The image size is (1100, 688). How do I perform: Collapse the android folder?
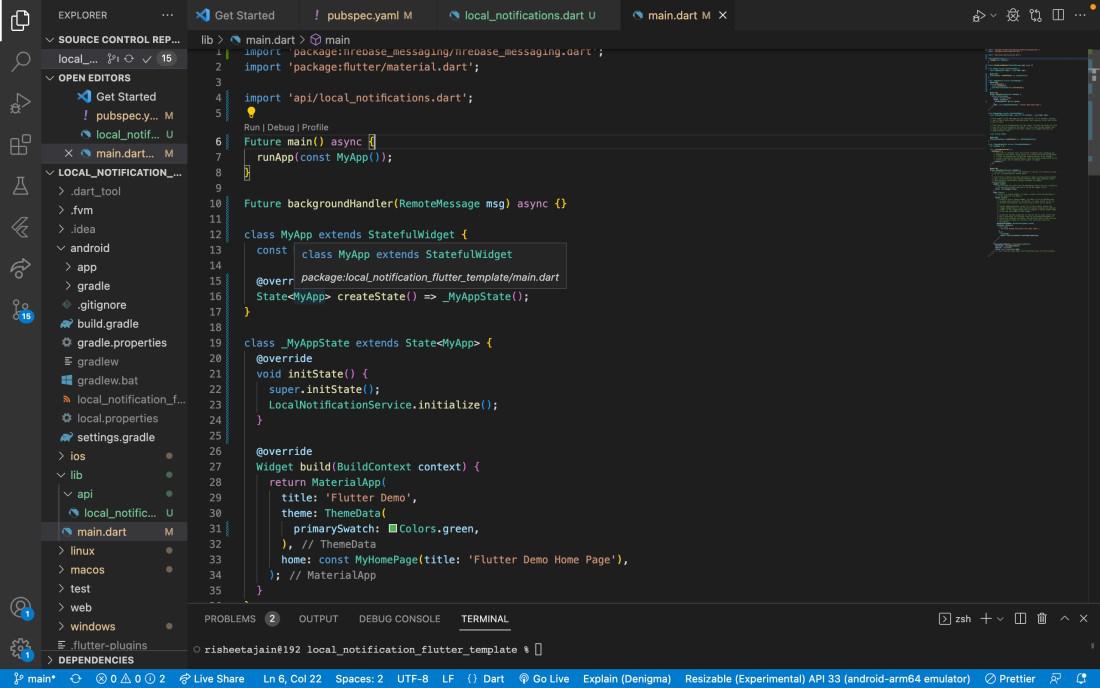click(x=89, y=248)
